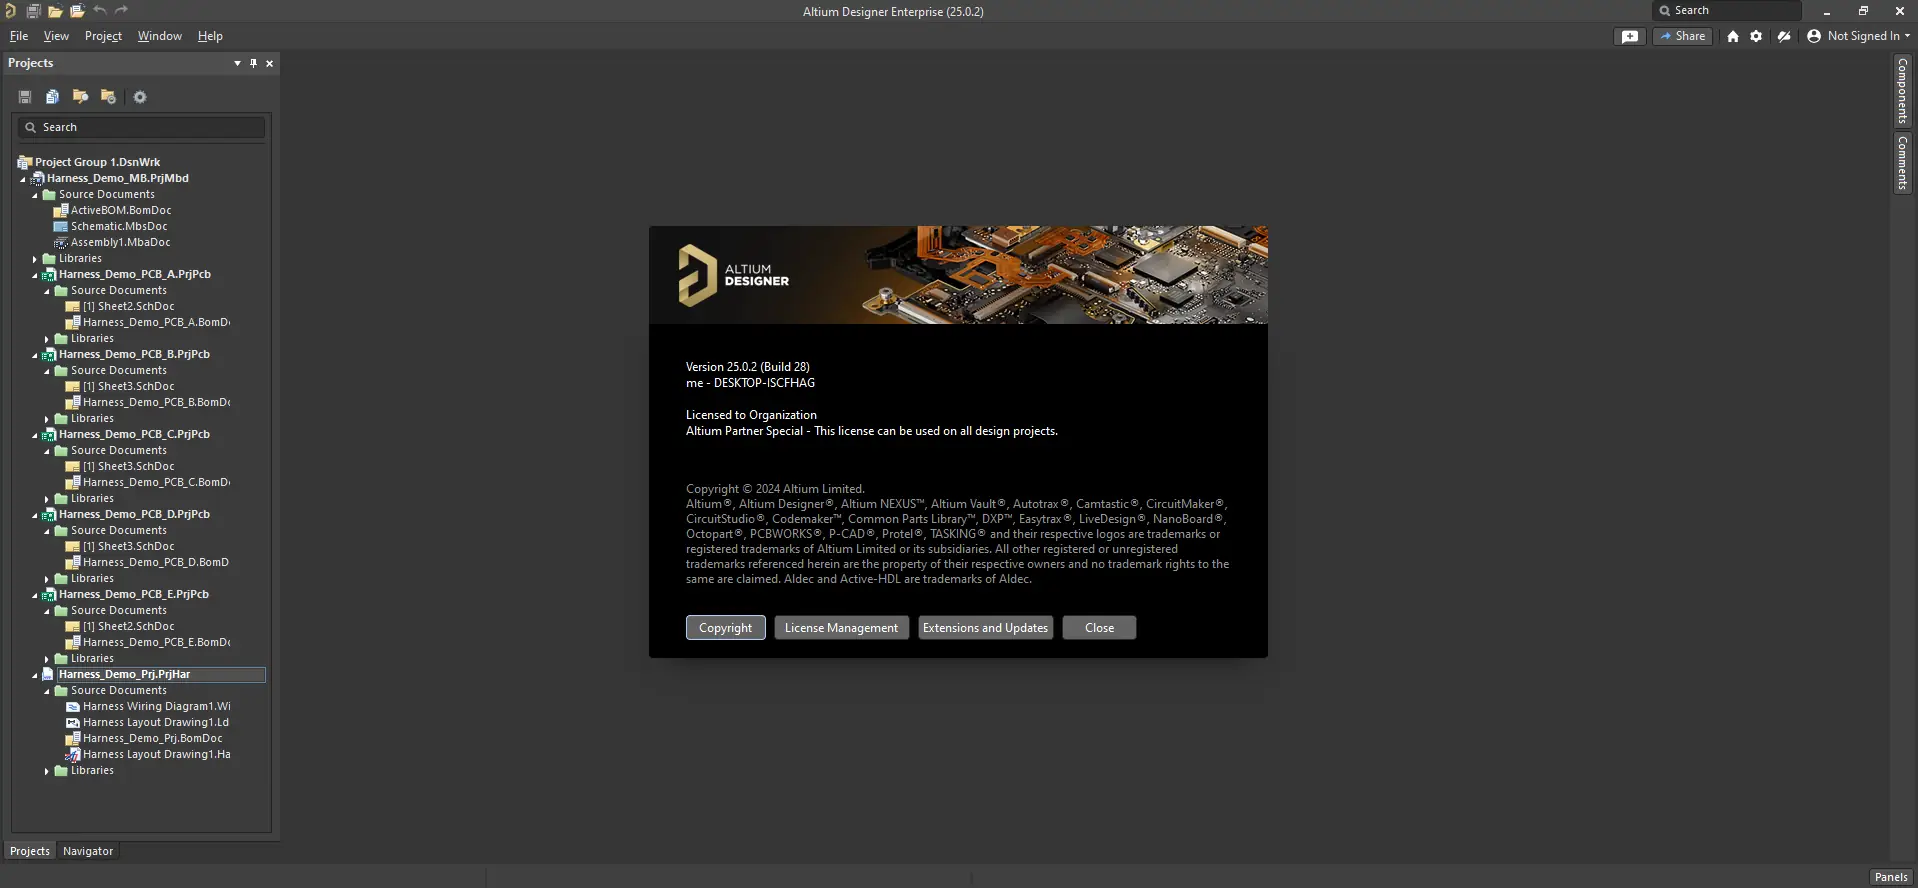Open the File menu
The height and width of the screenshot is (888, 1918).
(x=19, y=36)
